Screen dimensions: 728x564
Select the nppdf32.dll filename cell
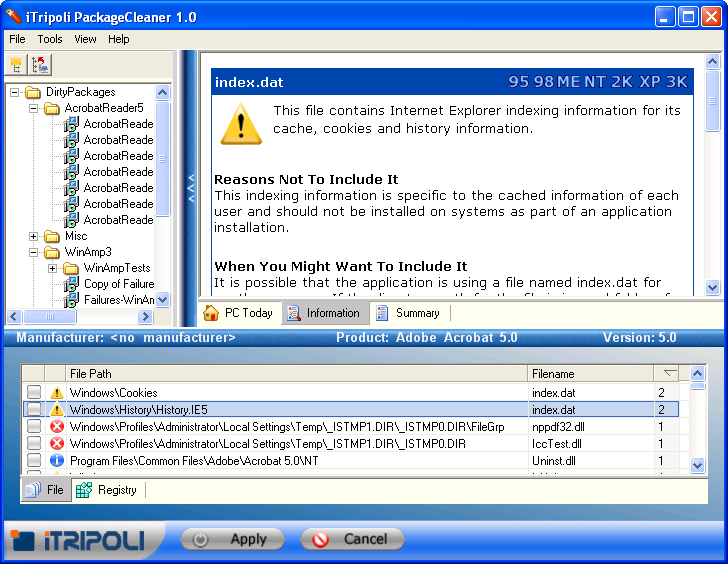tap(591, 427)
